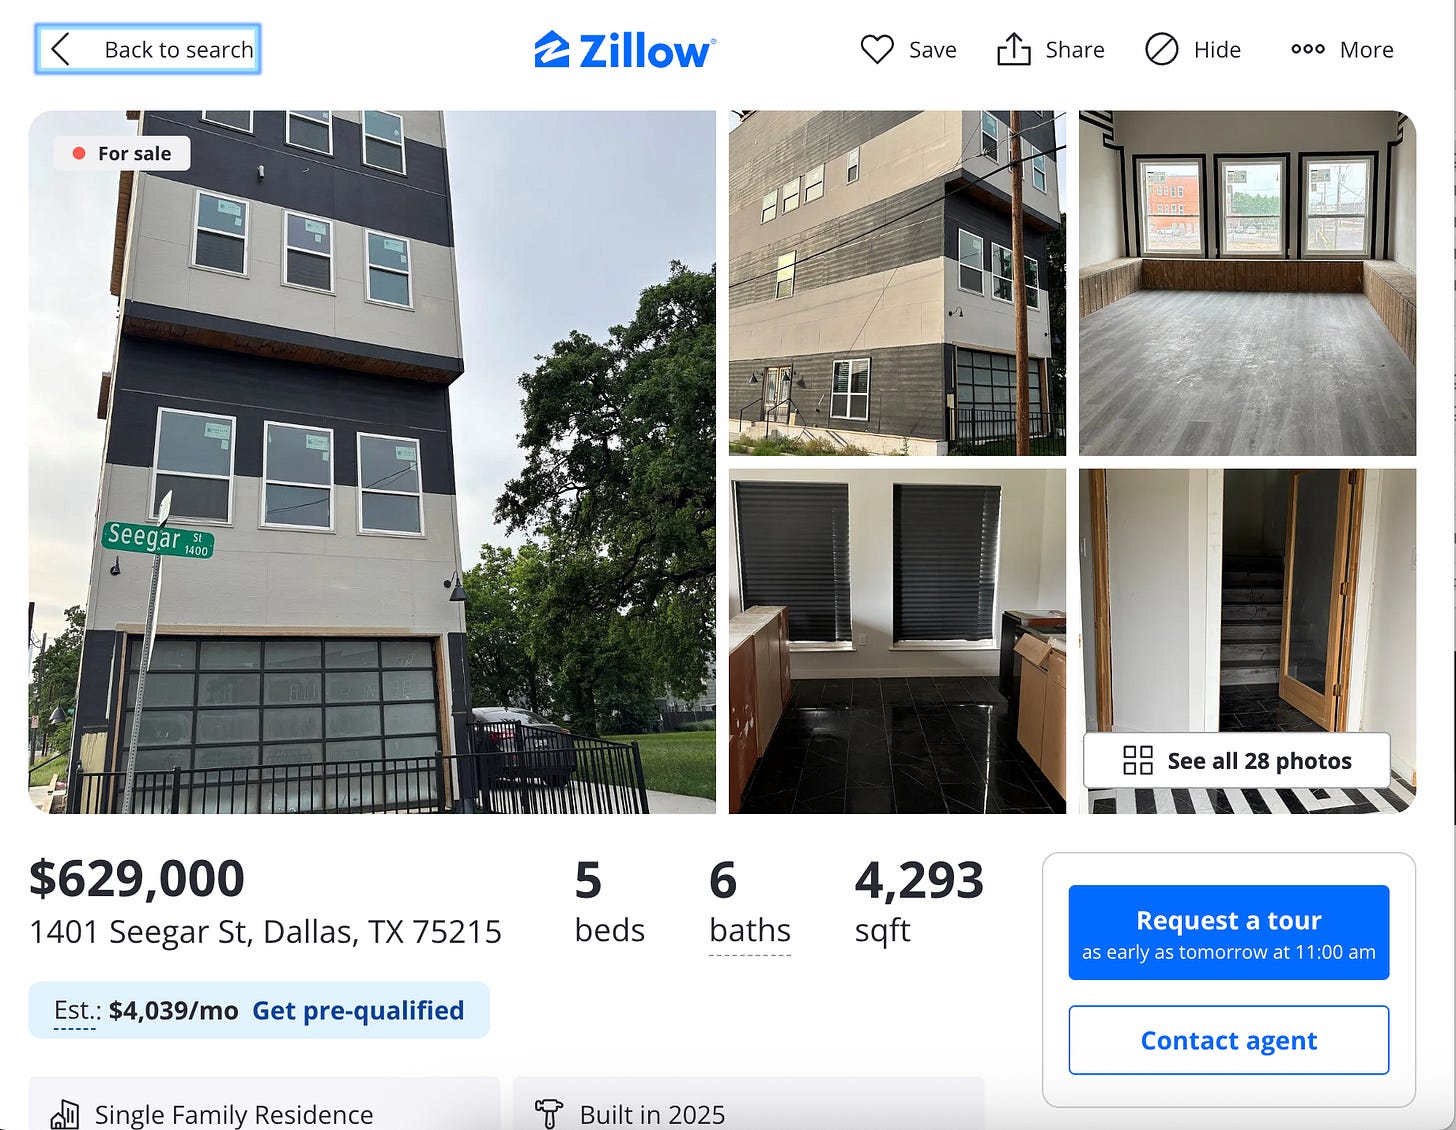
Task: Click the hammer icon beside Built in 2025
Action: pos(549,1114)
